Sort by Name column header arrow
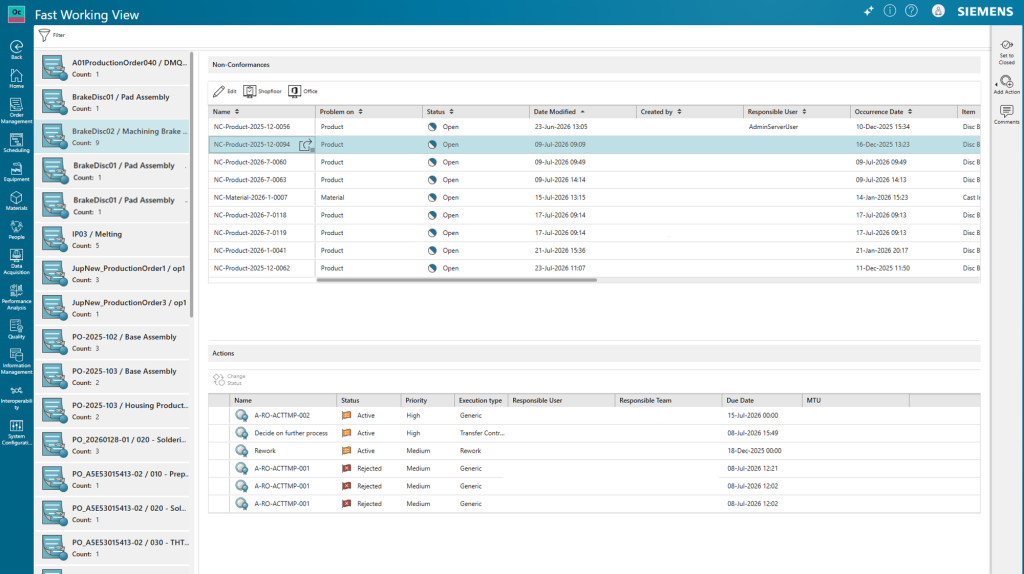Image resolution: width=1024 pixels, height=574 pixels. [x=237, y=112]
